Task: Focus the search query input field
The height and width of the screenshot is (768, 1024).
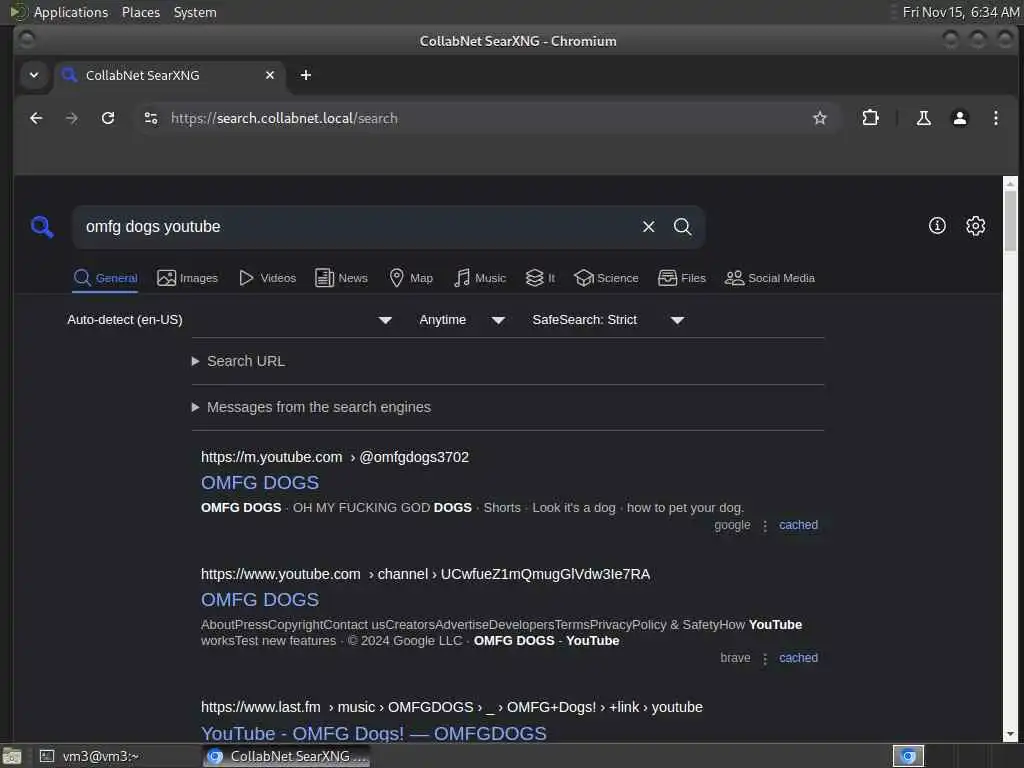Action: point(356,227)
